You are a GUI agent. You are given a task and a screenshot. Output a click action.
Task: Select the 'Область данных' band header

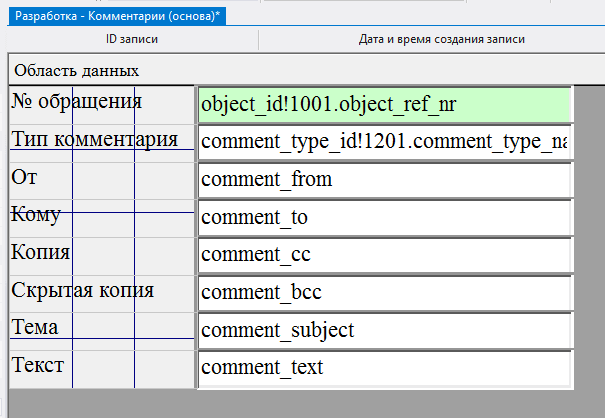[76, 71]
